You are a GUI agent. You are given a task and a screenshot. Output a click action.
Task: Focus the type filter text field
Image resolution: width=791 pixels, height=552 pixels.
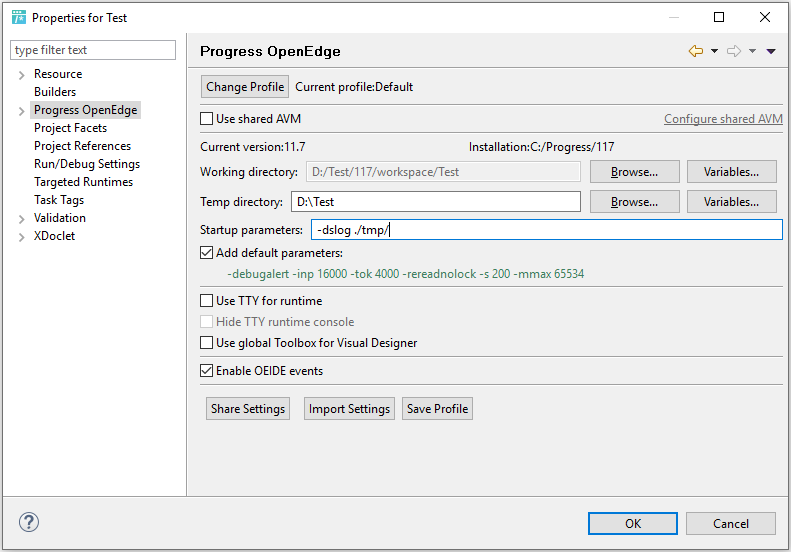(x=93, y=50)
